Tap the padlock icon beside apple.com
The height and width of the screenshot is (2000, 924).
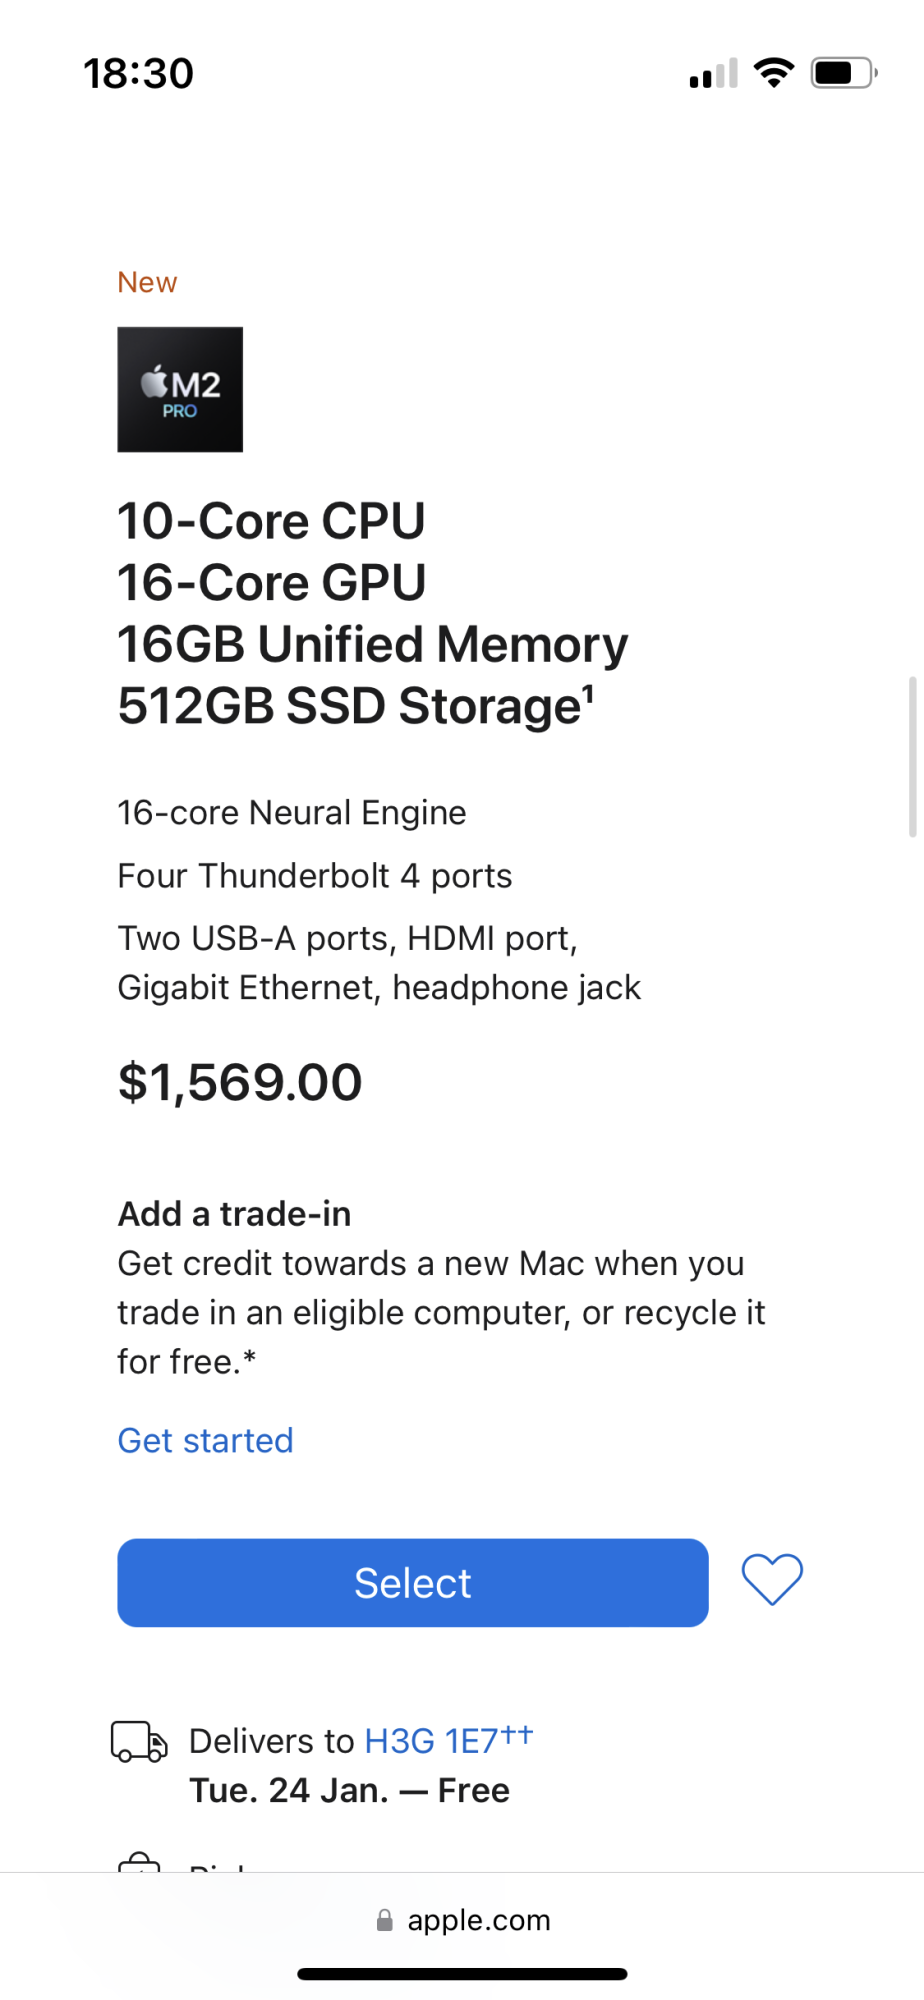384,1920
